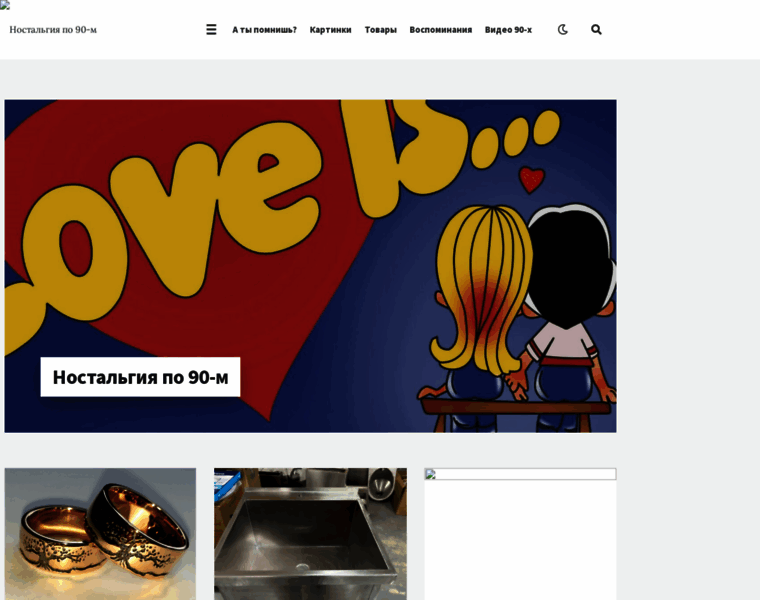
Task: Open the 'А ты помнишь?' menu item
Action: pyautogui.click(x=264, y=30)
